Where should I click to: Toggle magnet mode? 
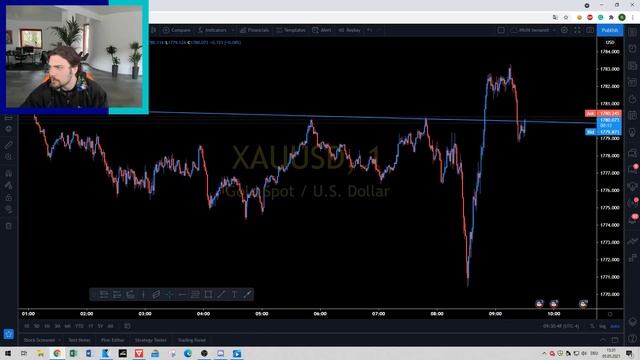click(x=9, y=173)
